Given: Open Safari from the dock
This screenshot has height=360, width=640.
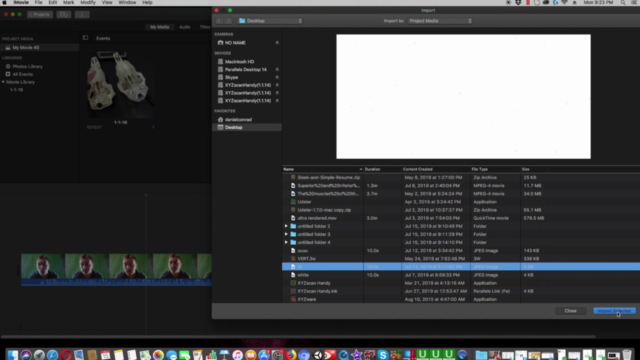Looking at the screenshot, I should pyautogui.click(x=52, y=355).
